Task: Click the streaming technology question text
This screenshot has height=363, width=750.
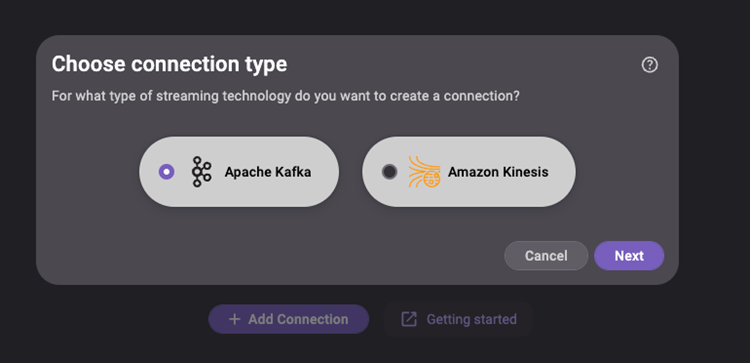Action: click(286, 96)
